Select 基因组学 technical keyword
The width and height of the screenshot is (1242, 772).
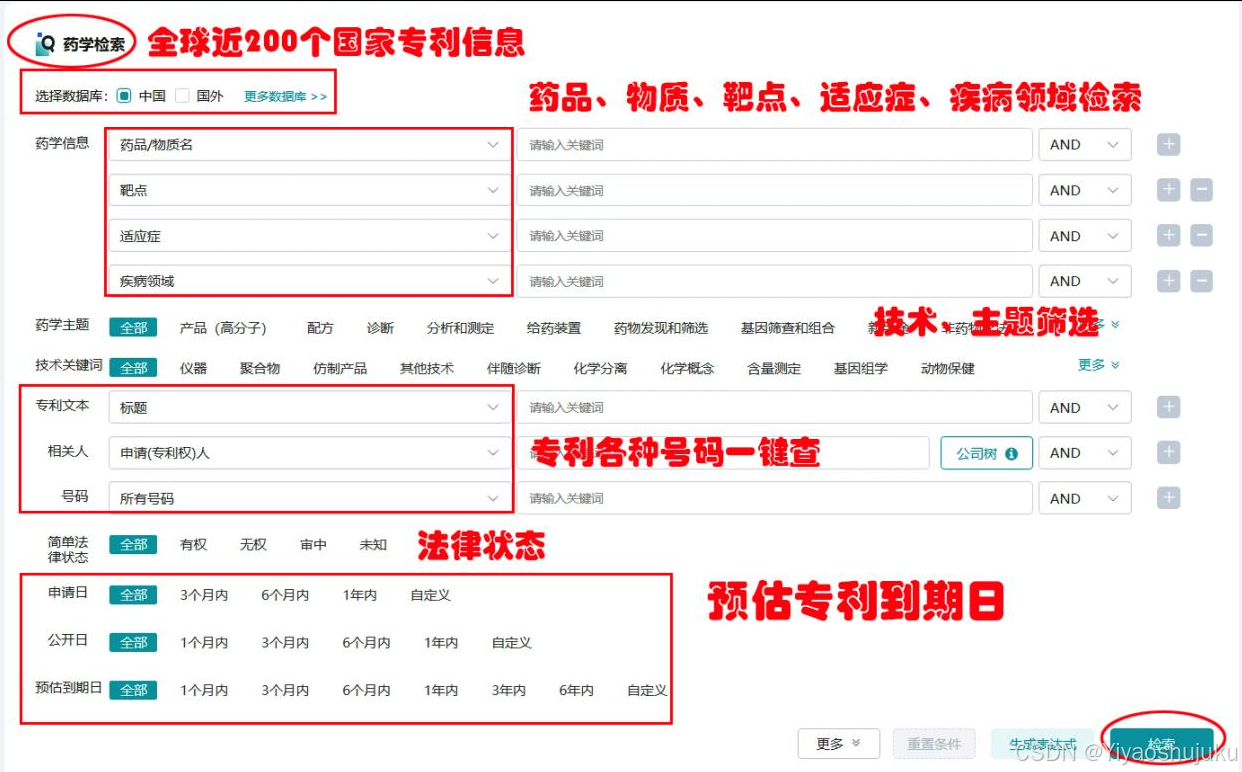coord(860,368)
